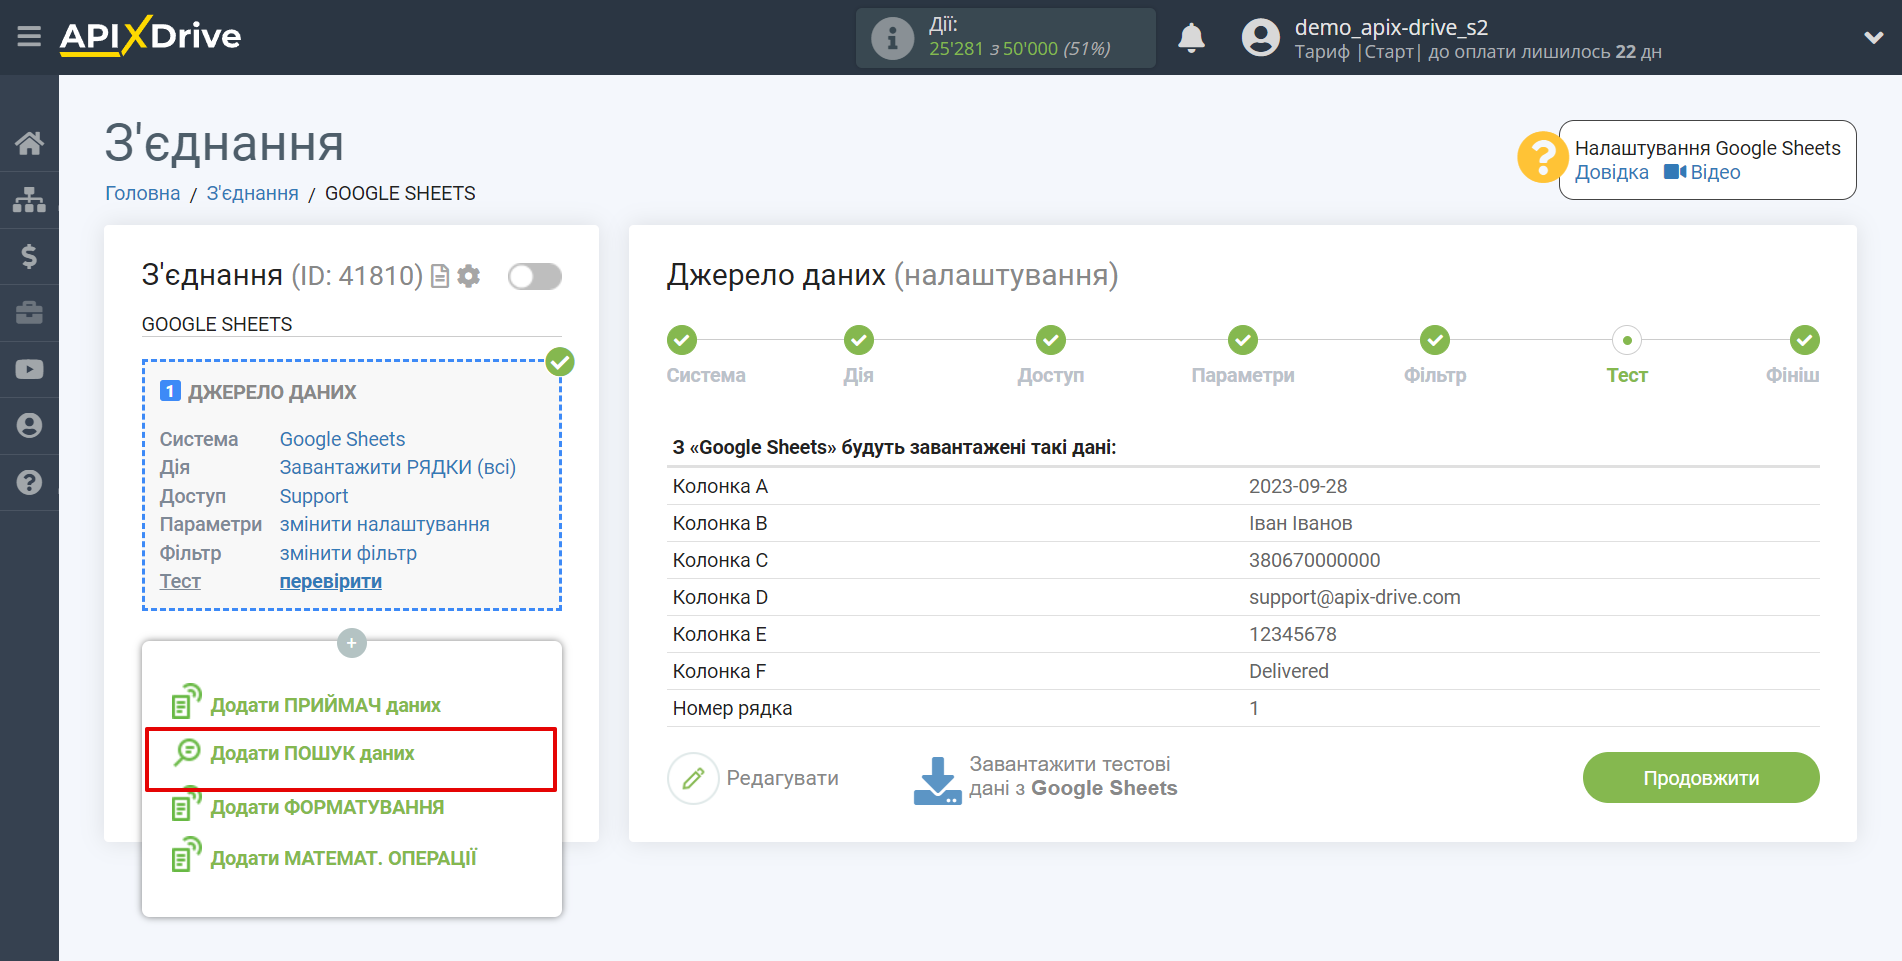Viewport: 1902px width, 961px height.
Task: Toggle the connection on/off switch
Action: [x=535, y=276]
